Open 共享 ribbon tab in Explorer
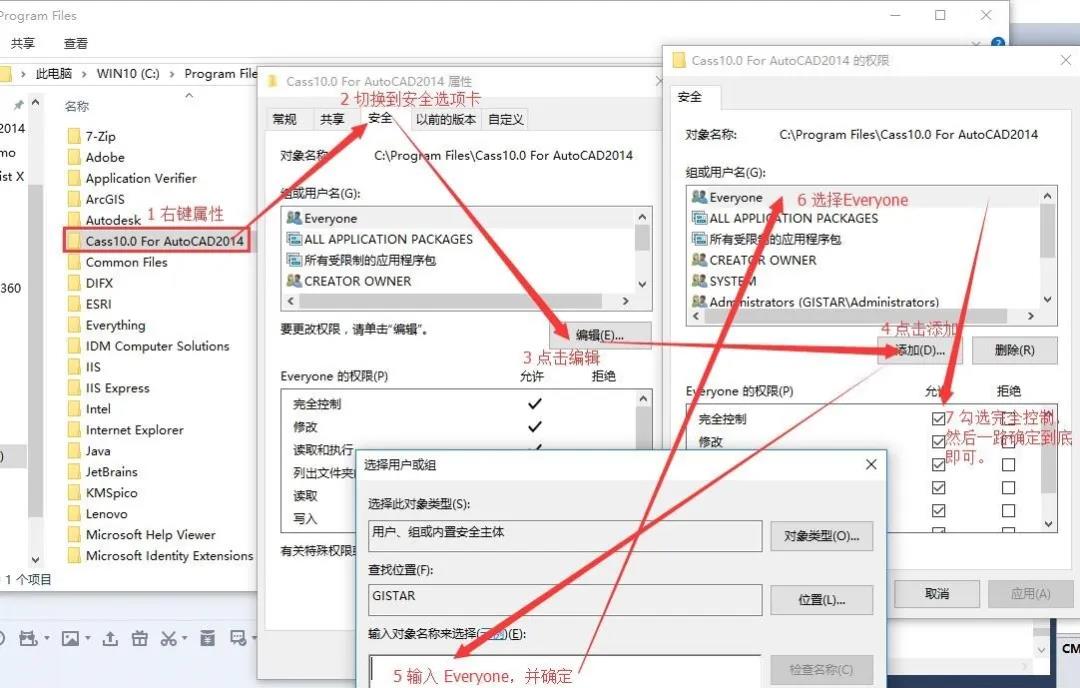This screenshot has width=1080, height=688. pyautogui.click(x=23, y=43)
